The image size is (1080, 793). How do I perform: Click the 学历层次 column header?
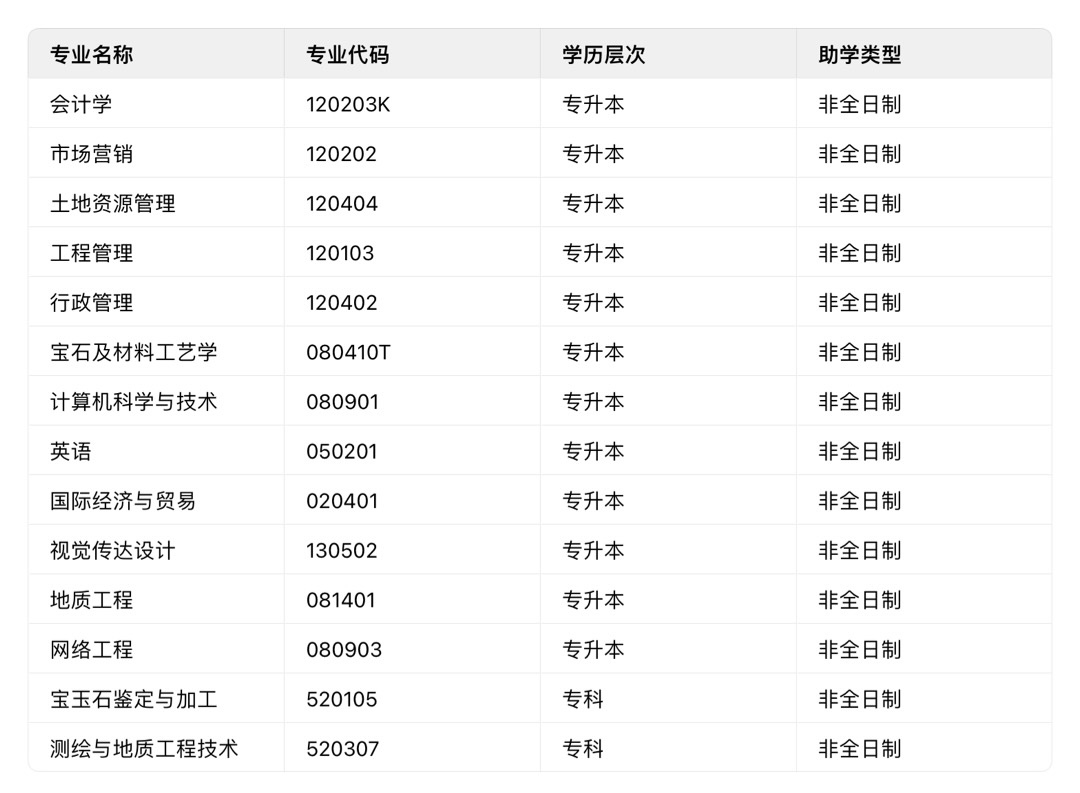point(604,54)
